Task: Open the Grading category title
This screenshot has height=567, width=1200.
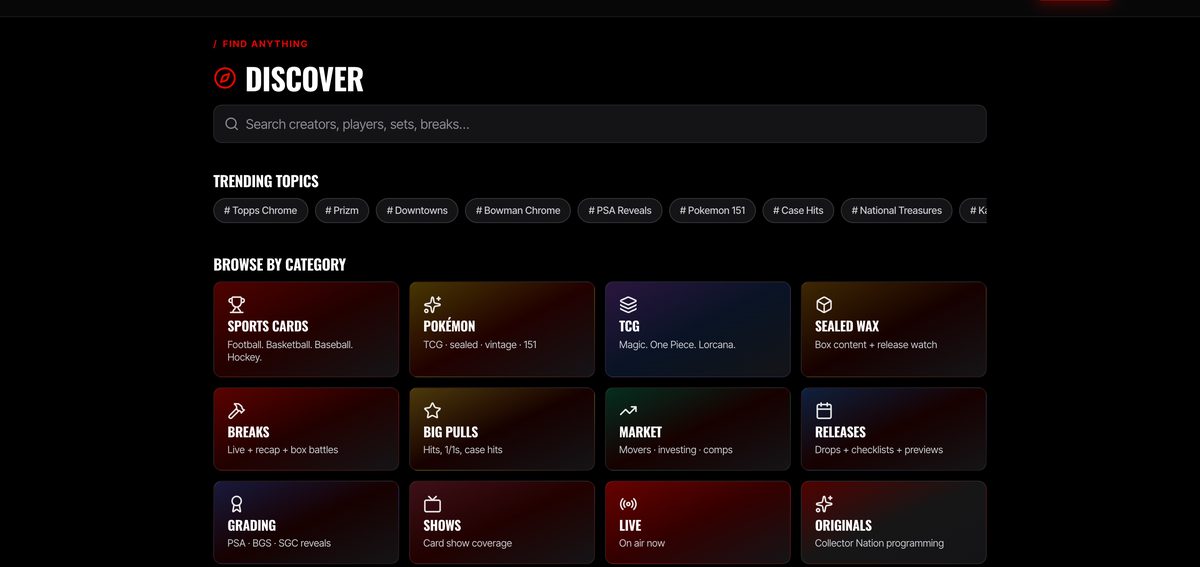Action: 252,525
